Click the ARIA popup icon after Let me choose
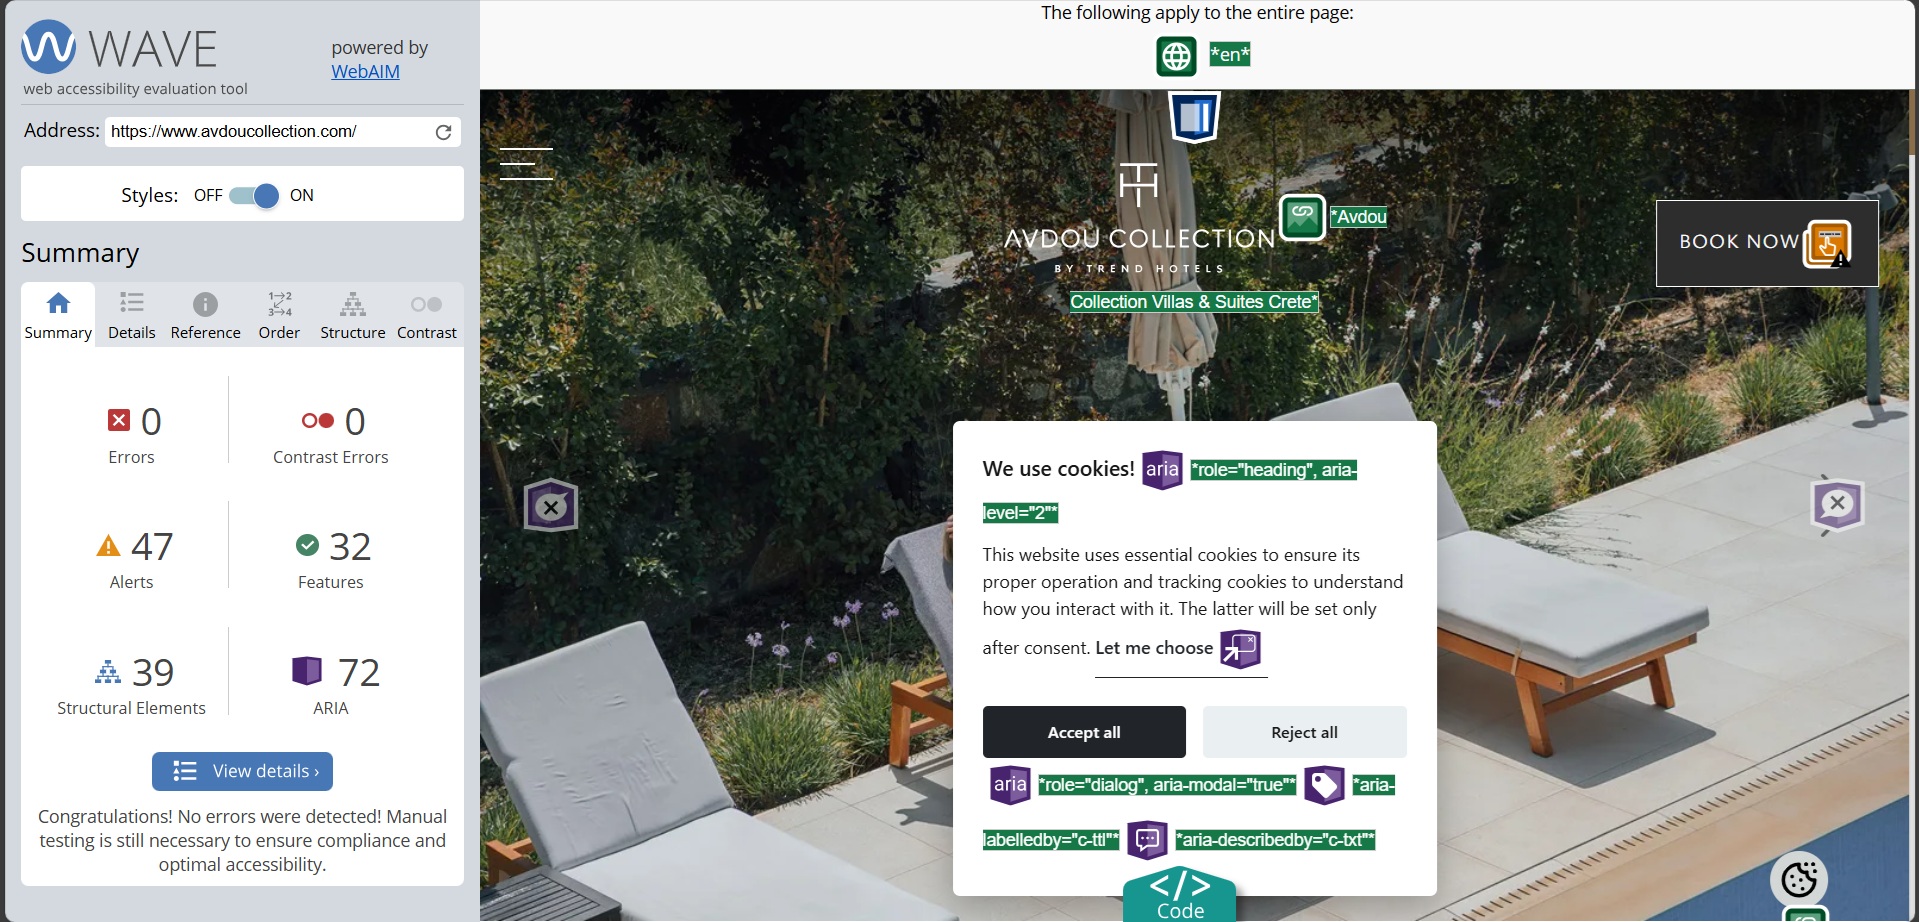This screenshot has width=1919, height=922. click(x=1240, y=649)
